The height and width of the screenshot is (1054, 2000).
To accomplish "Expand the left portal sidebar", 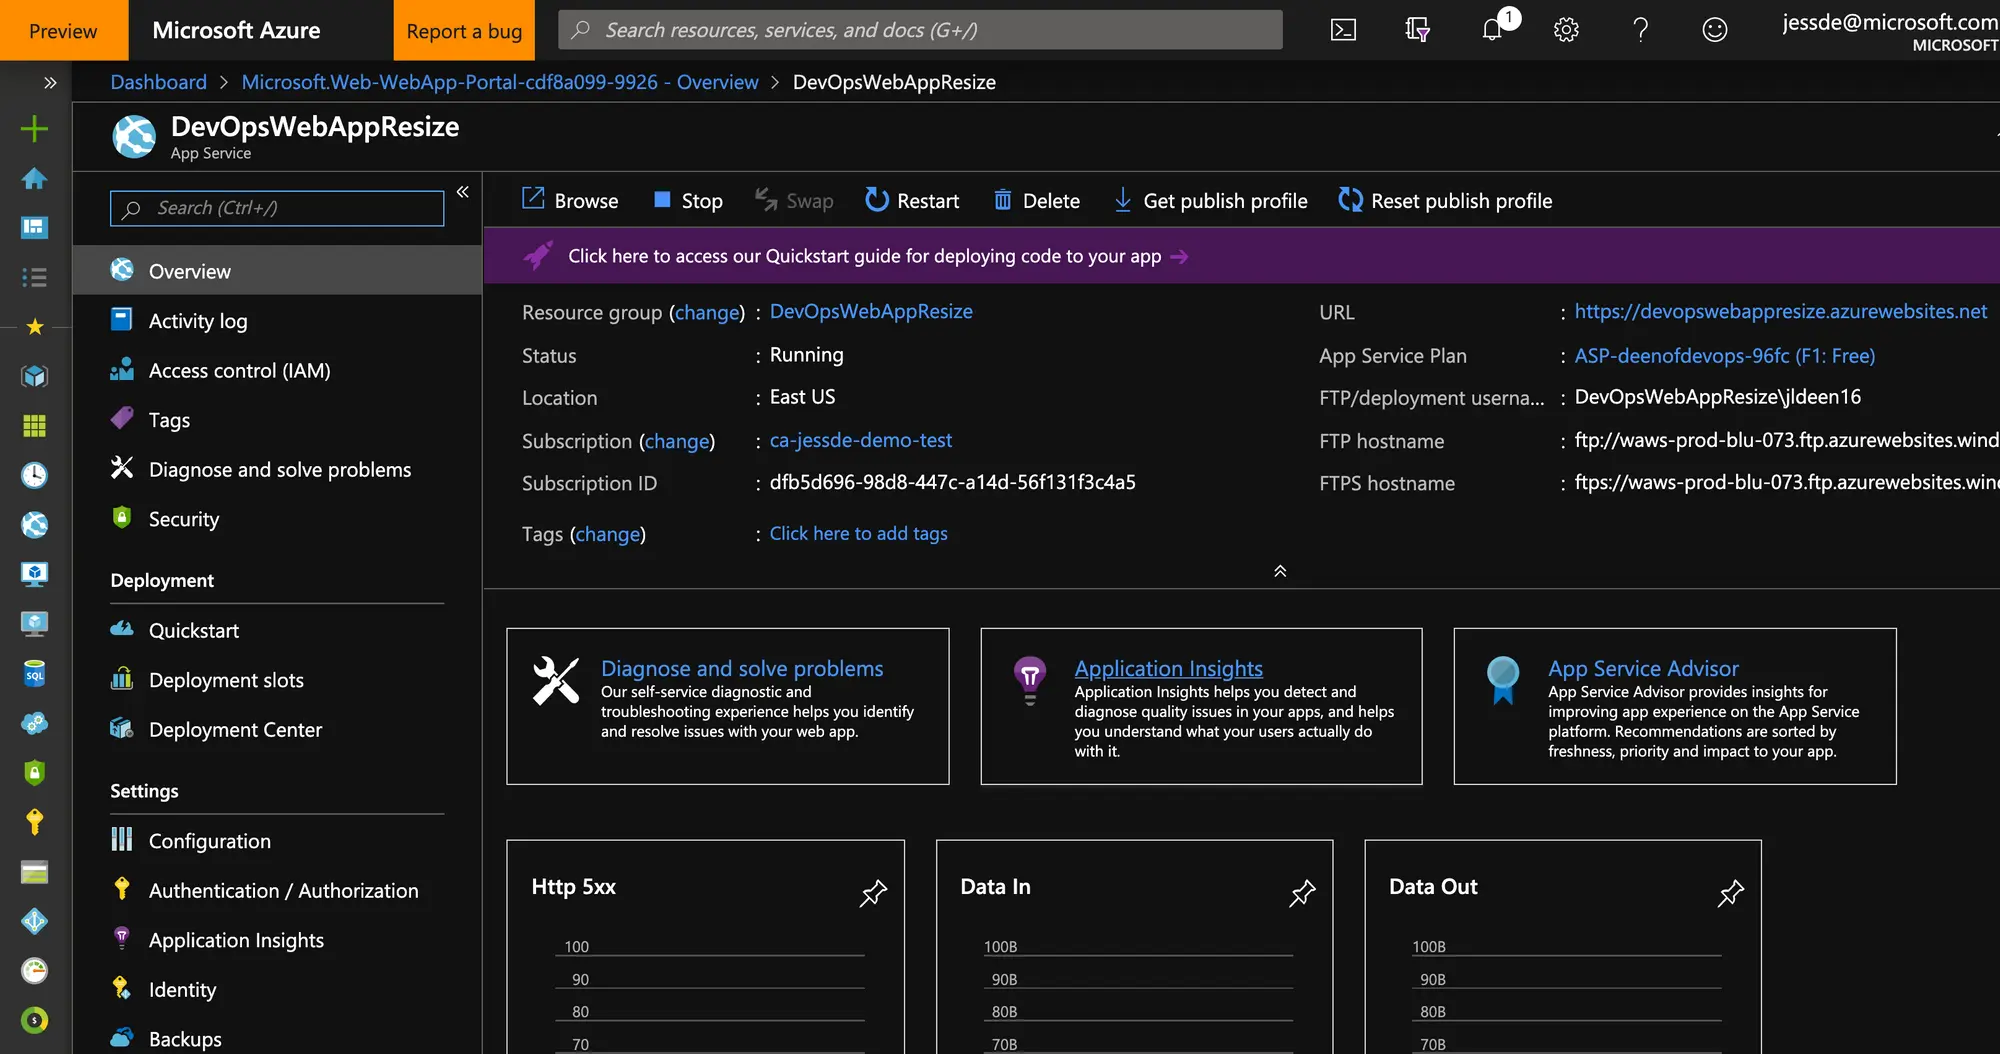I will coord(50,82).
